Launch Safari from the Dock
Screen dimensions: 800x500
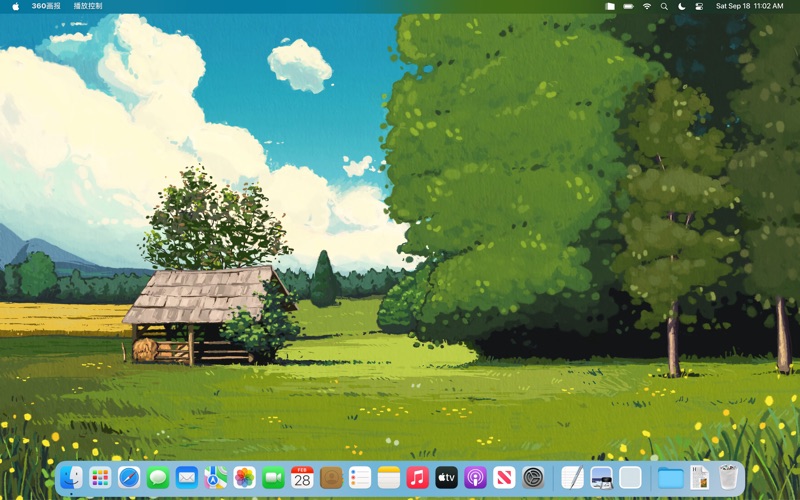point(129,478)
